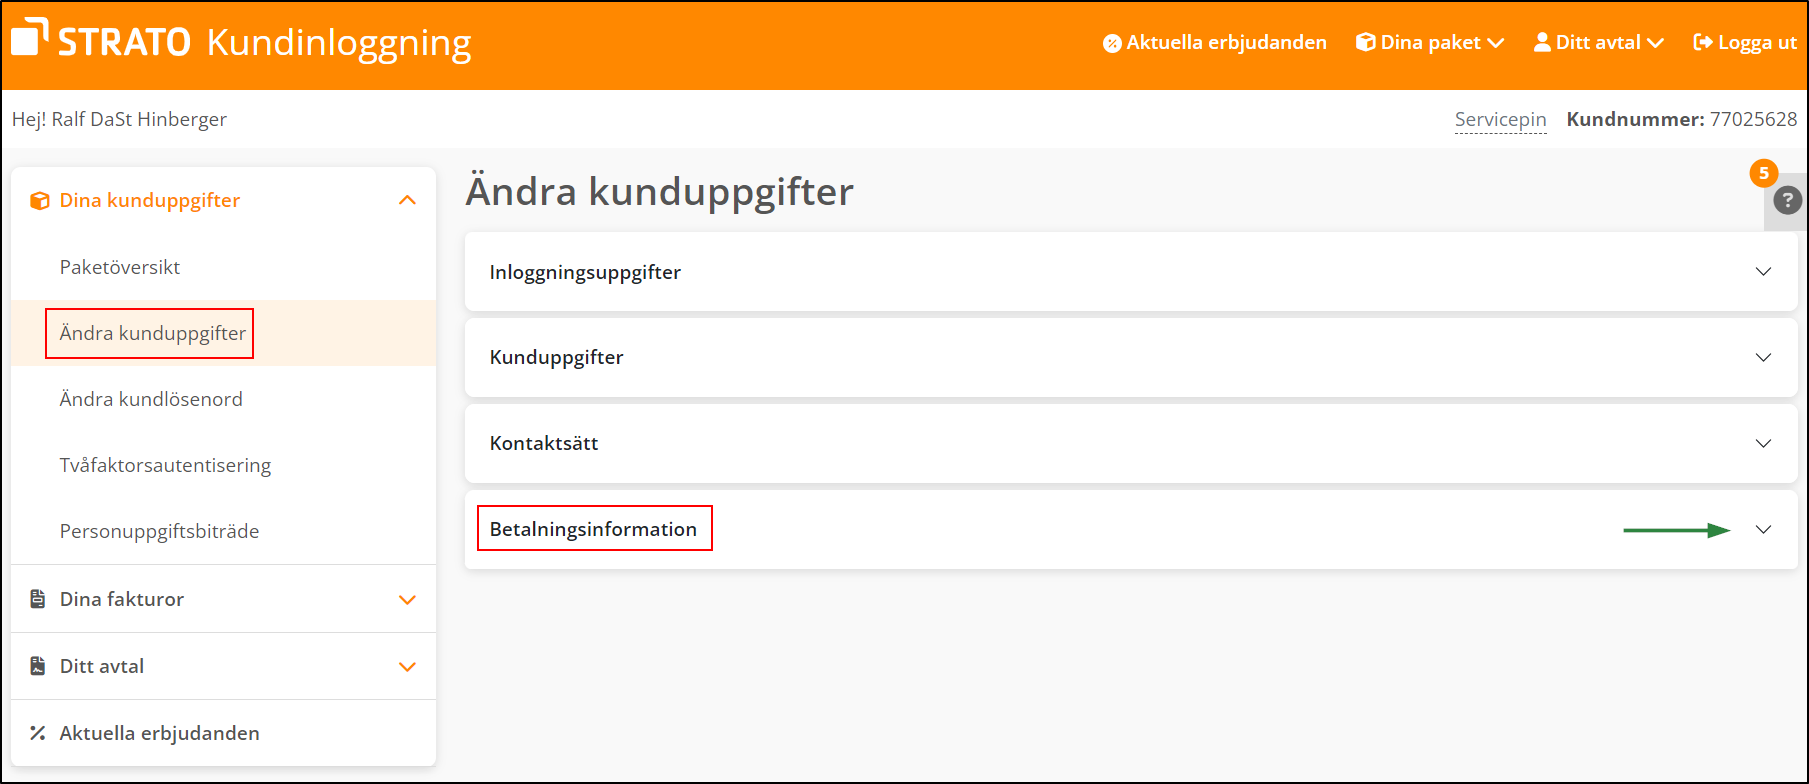Viewport: 1809px width, 784px height.
Task: Click the help question mark icon
Action: pyautogui.click(x=1787, y=200)
